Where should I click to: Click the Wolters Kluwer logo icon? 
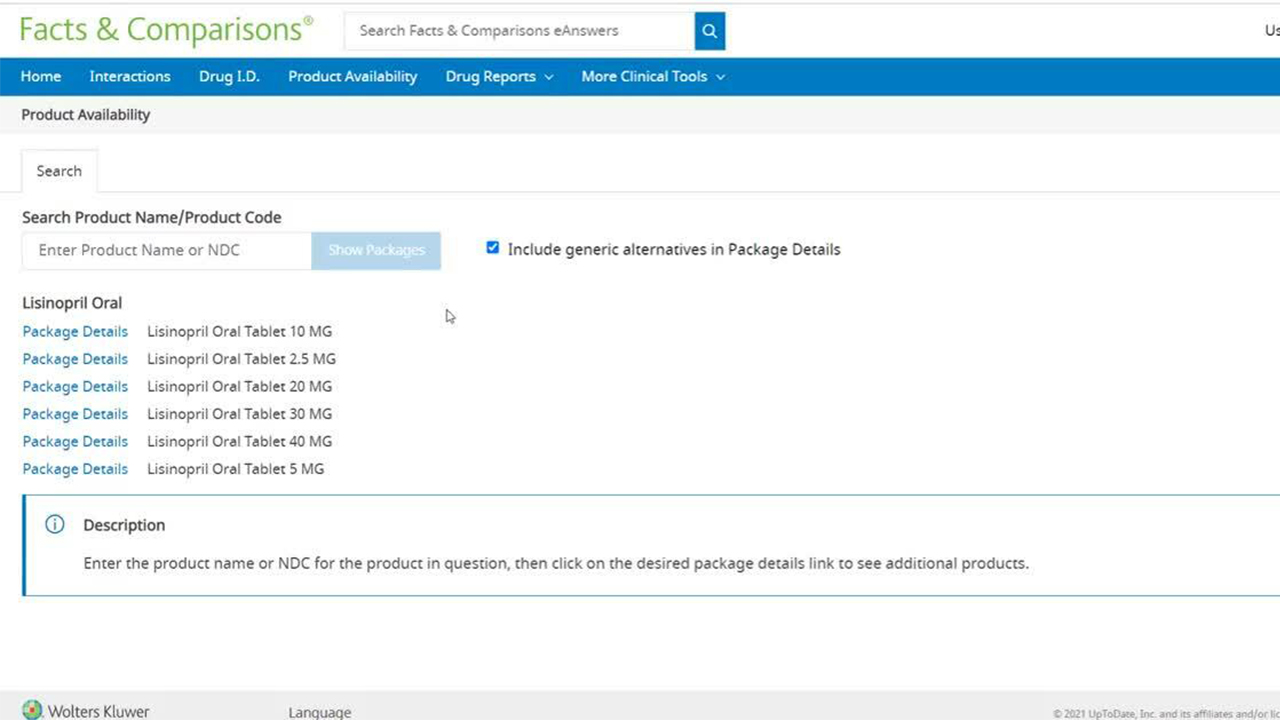coord(33,710)
